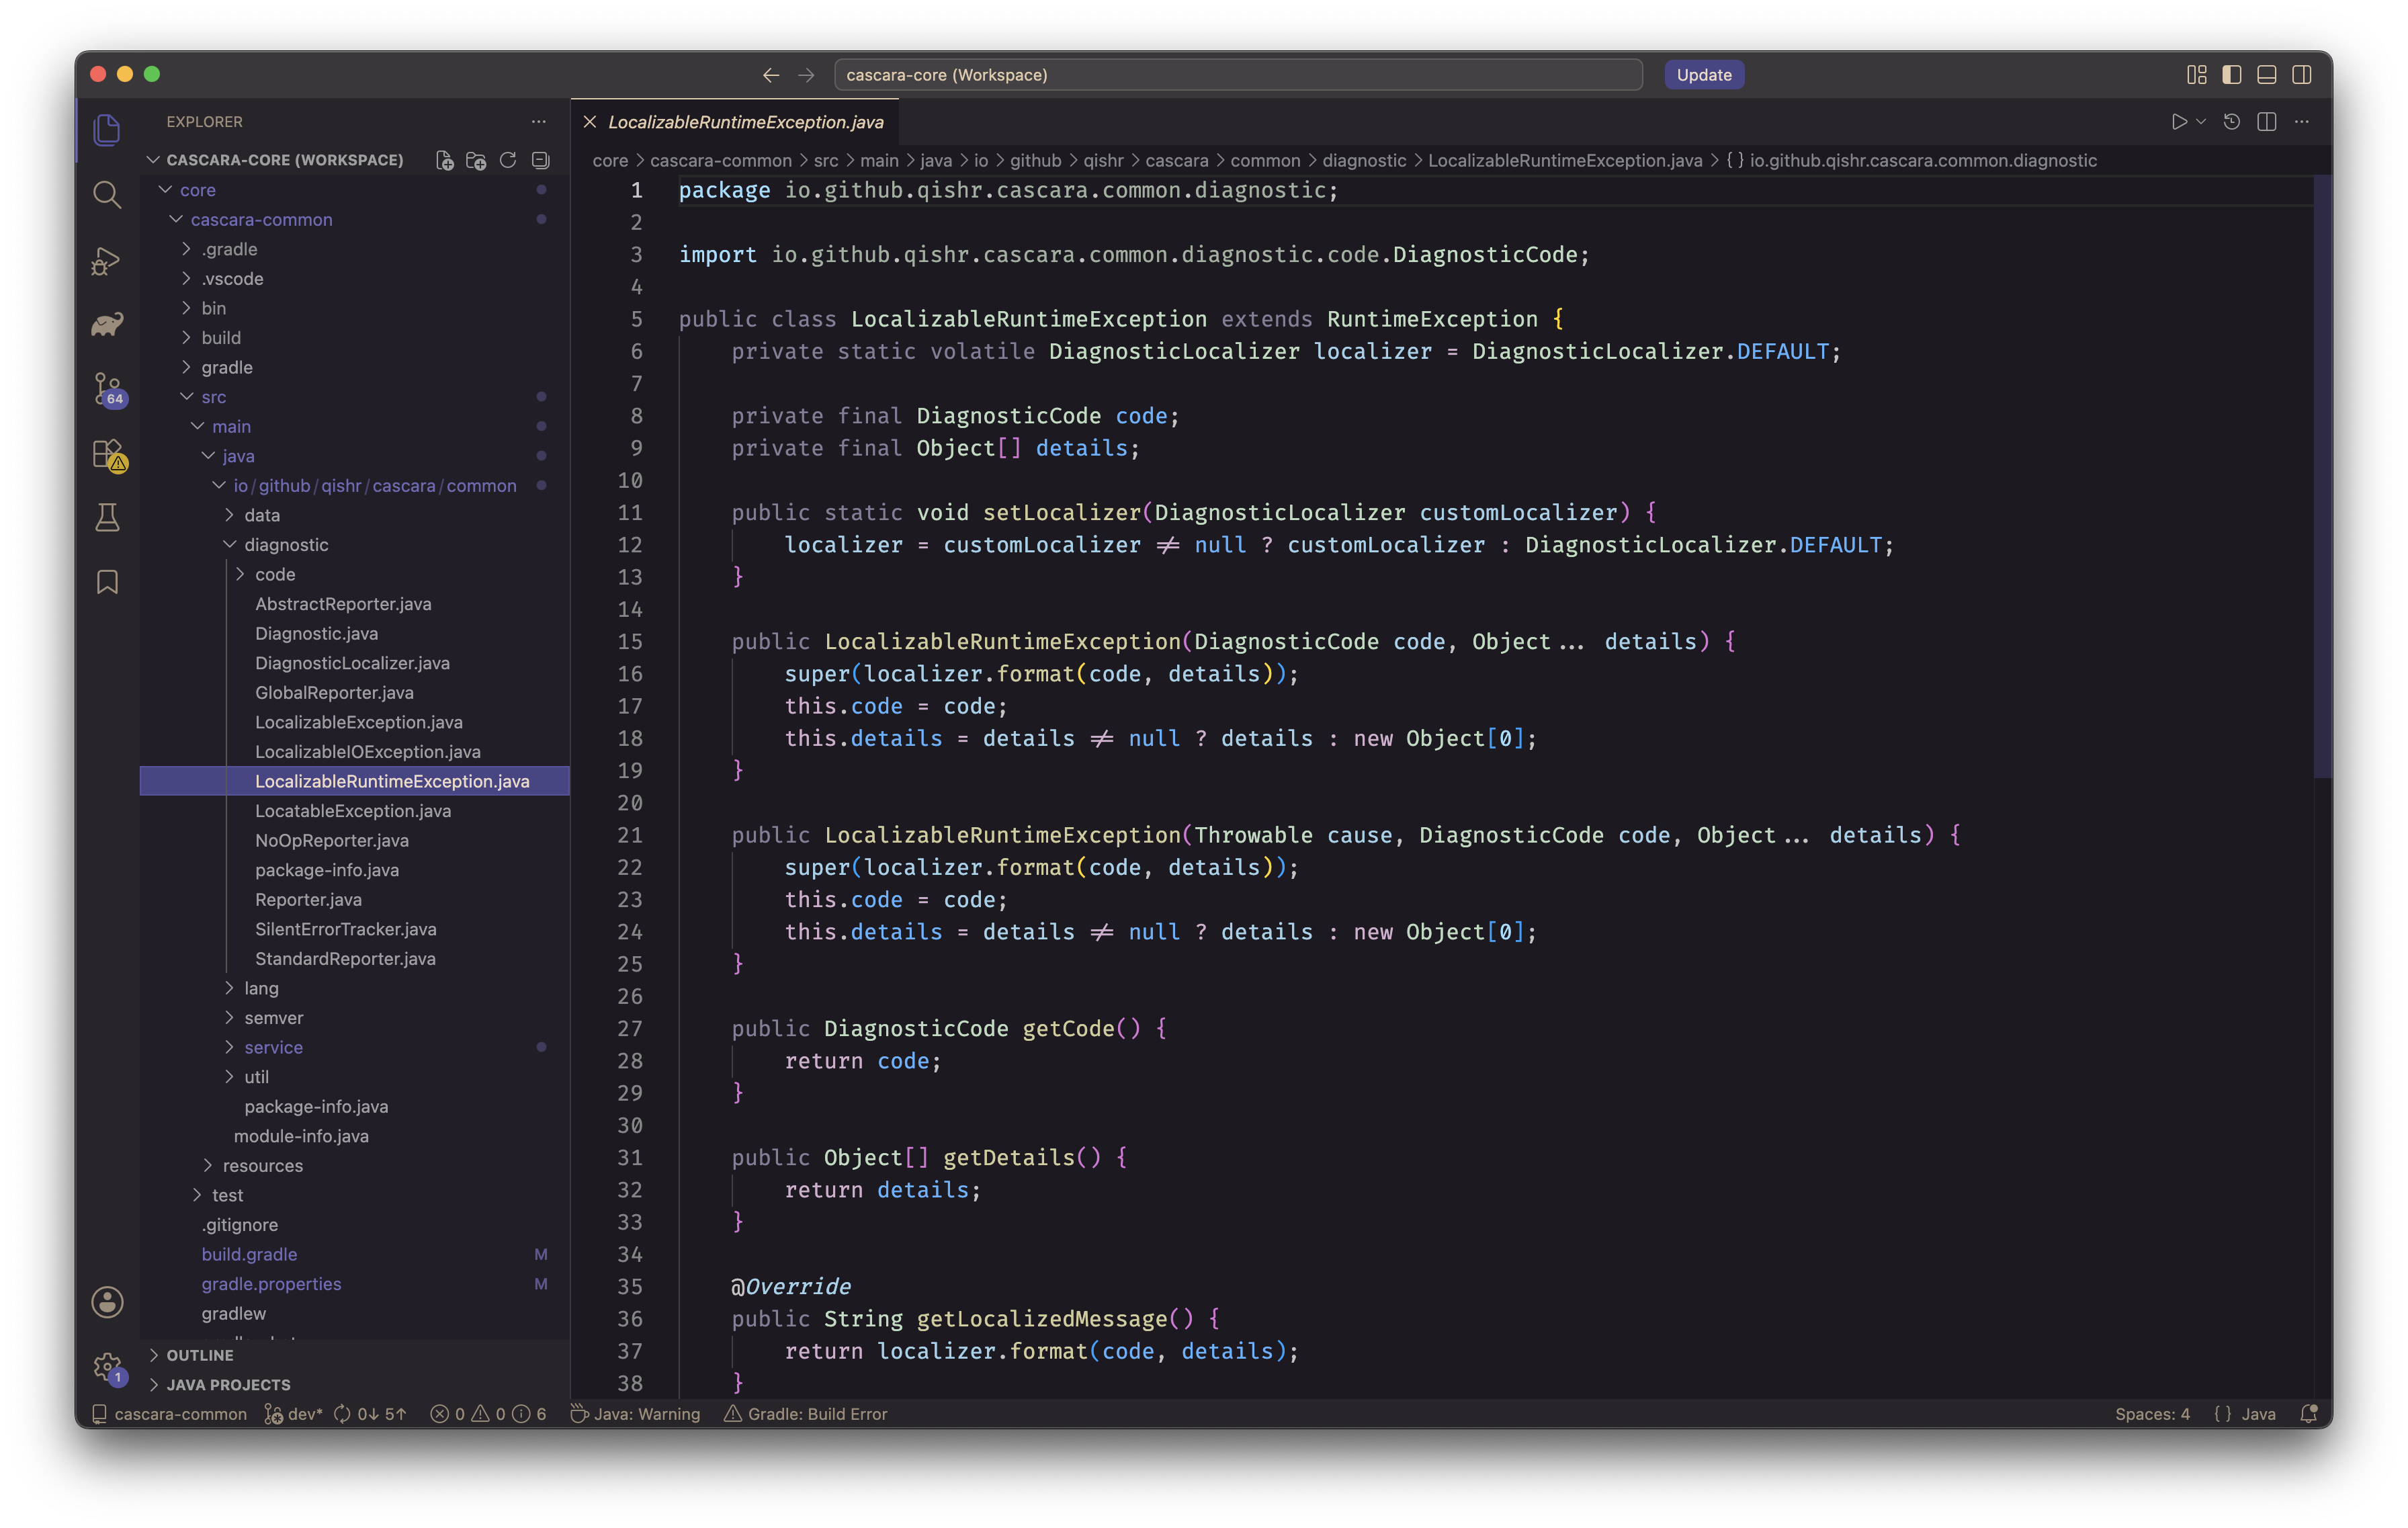Open problems count in status bar

click(x=488, y=1414)
